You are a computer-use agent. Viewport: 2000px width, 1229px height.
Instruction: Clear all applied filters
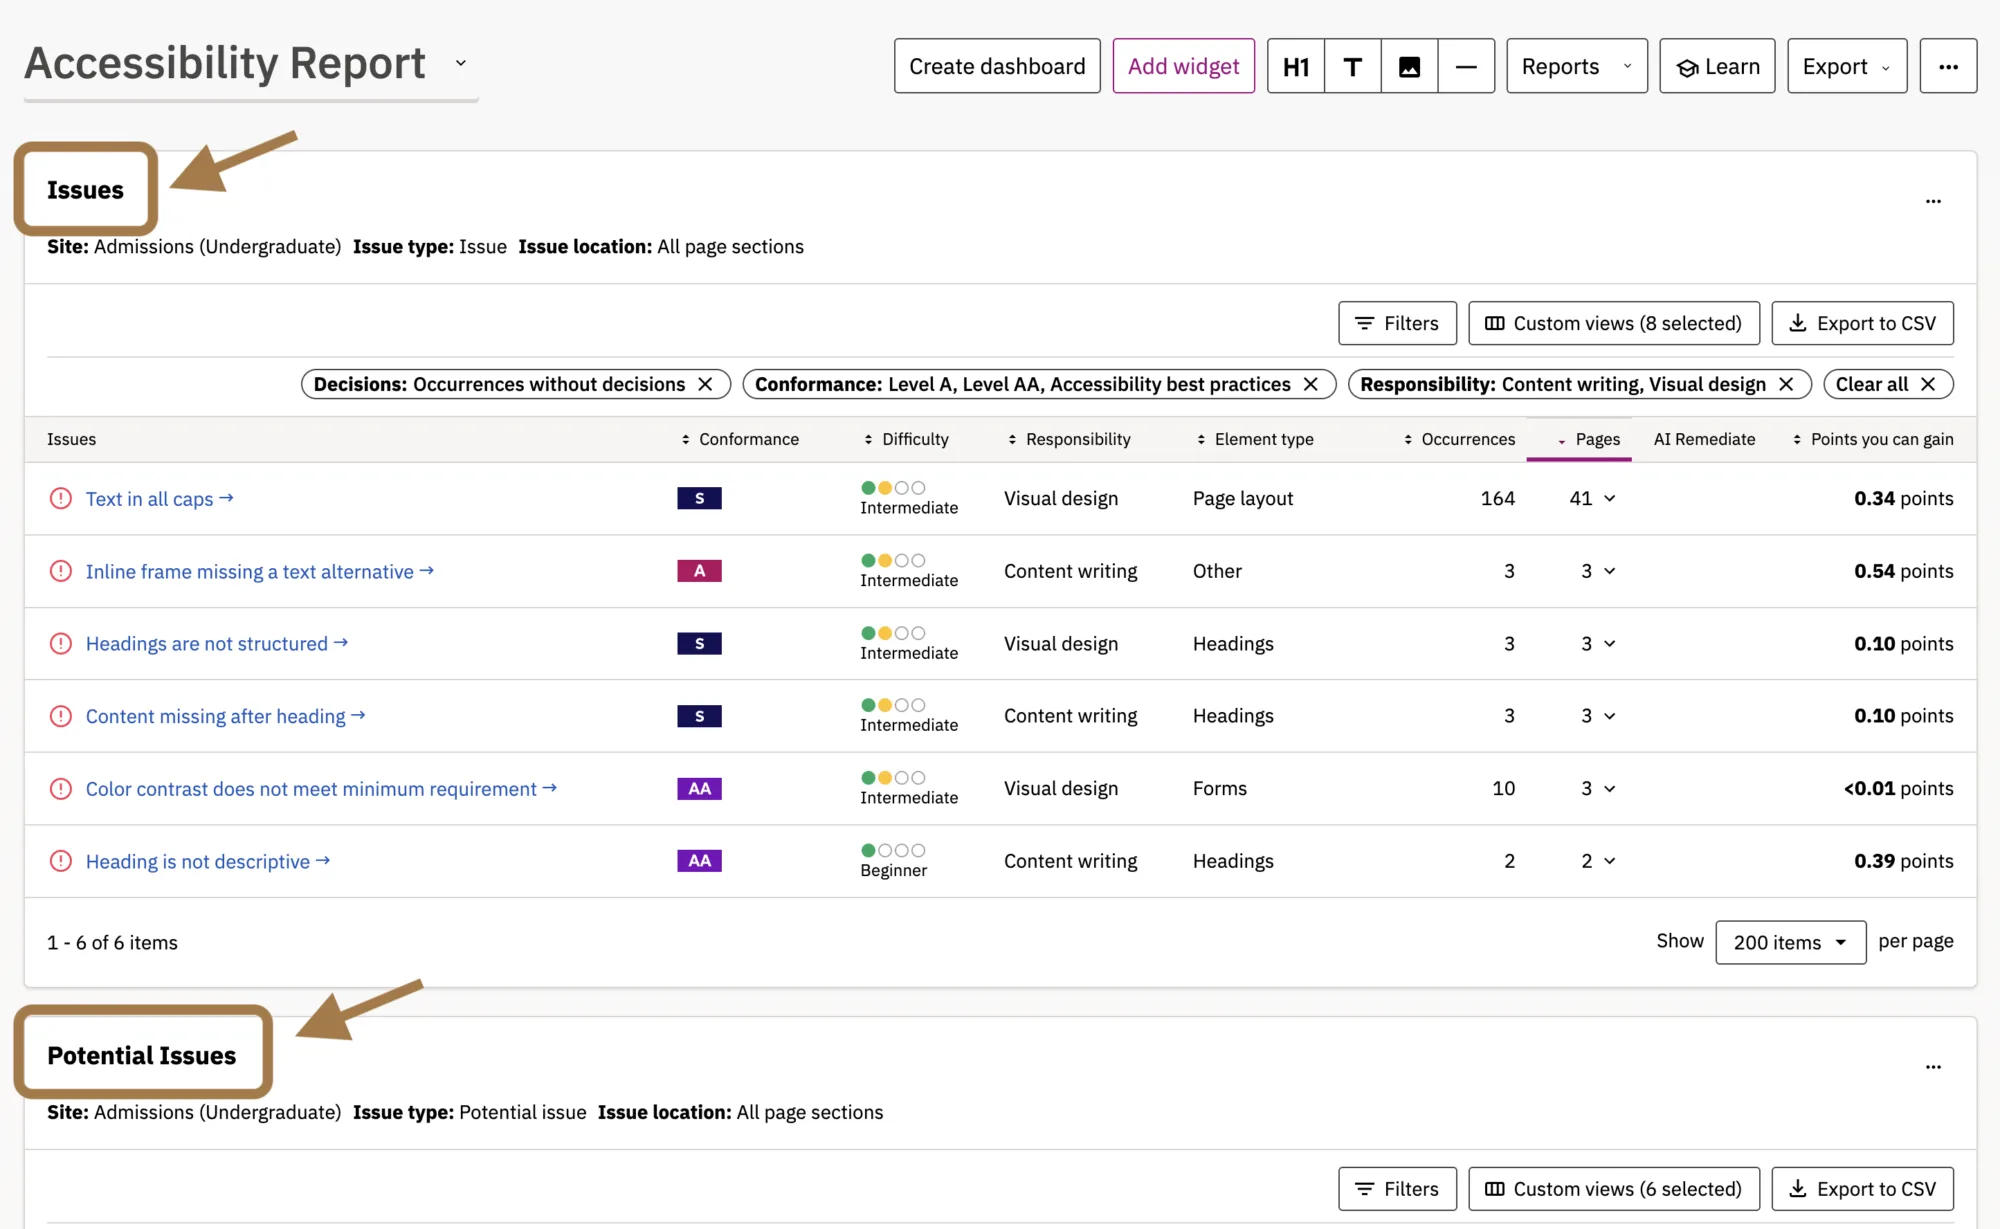(x=1888, y=384)
